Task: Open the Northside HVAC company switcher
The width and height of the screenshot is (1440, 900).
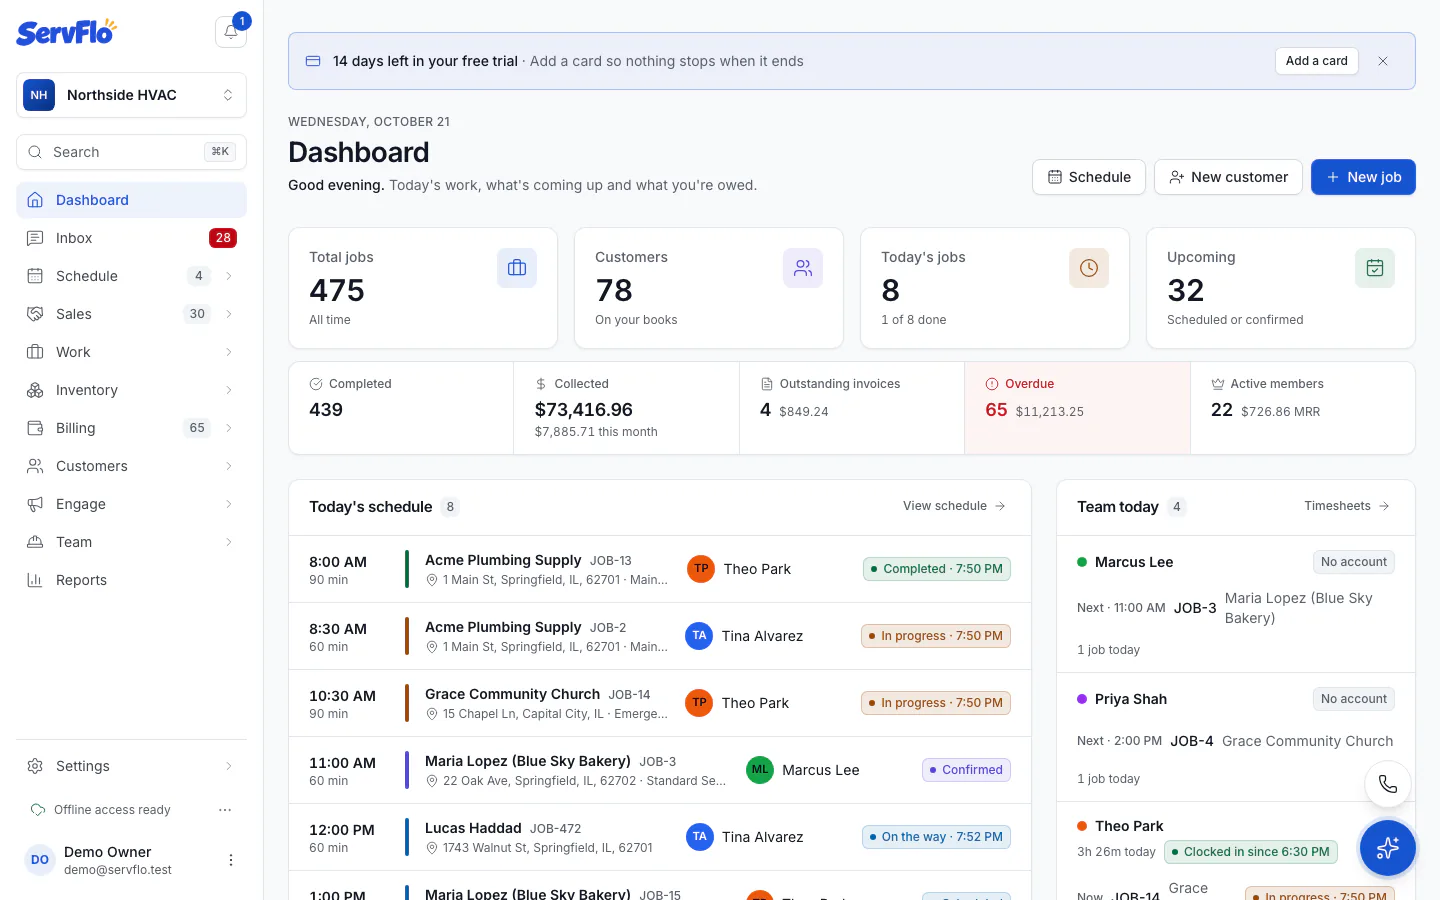Action: pyautogui.click(x=131, y=95)
